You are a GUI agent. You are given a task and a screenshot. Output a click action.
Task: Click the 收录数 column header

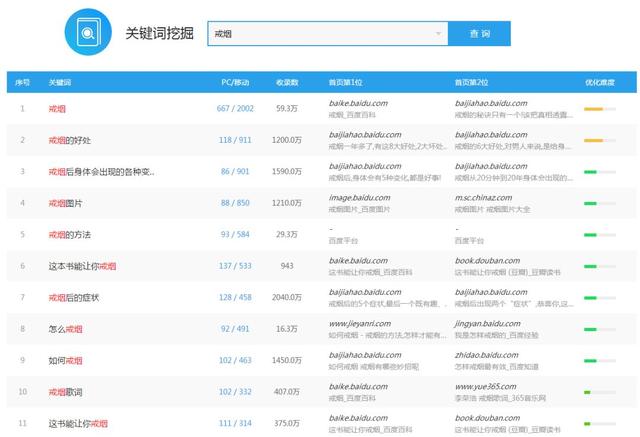[x=287, y=82]
